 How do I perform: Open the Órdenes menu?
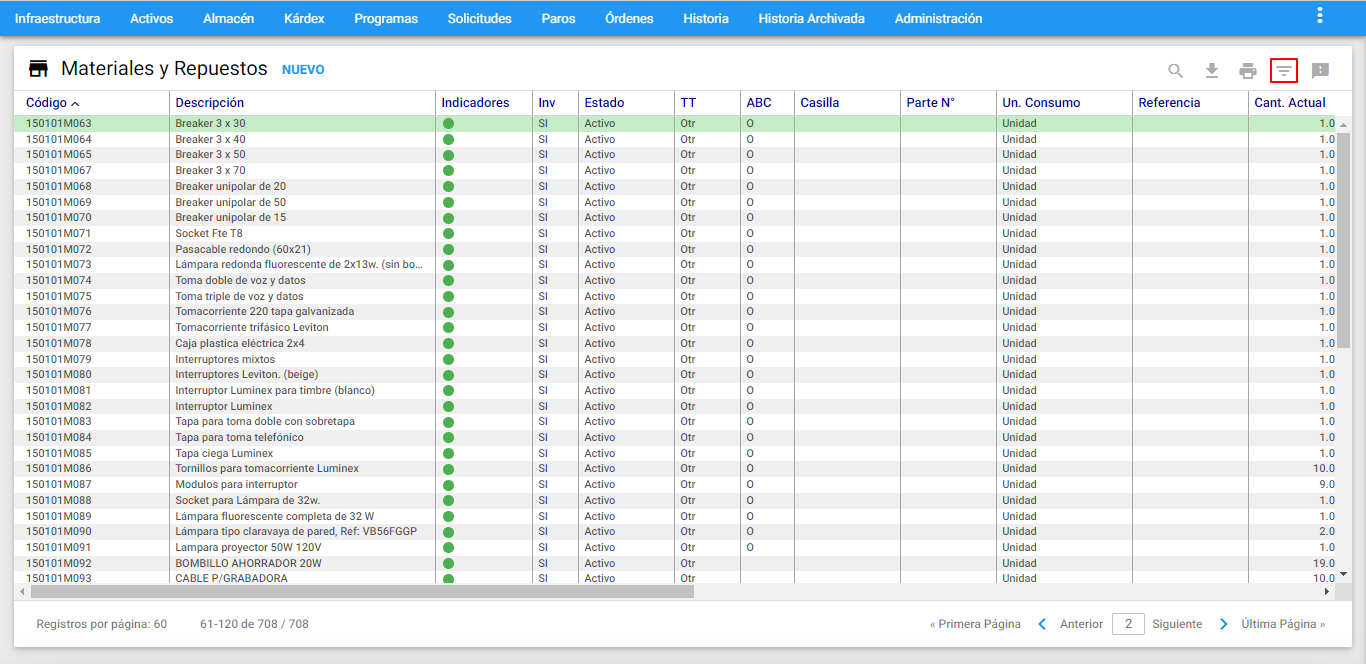pos(630,18)
